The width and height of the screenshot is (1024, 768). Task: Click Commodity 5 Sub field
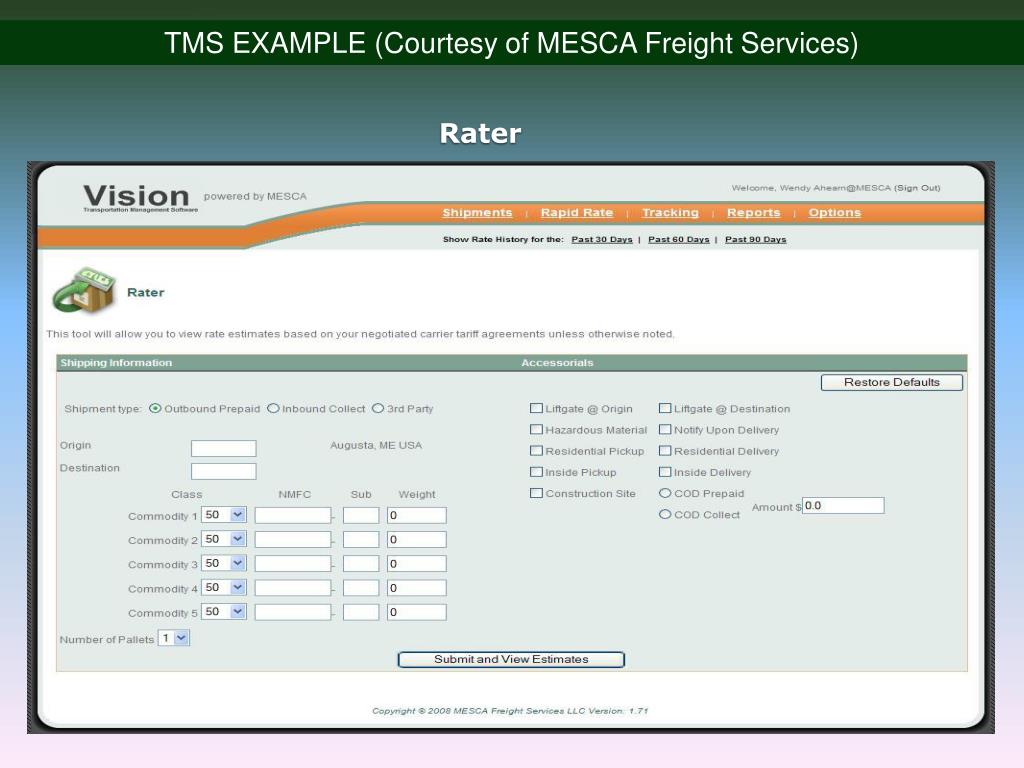pyautogui.click(x=361, y=613)
